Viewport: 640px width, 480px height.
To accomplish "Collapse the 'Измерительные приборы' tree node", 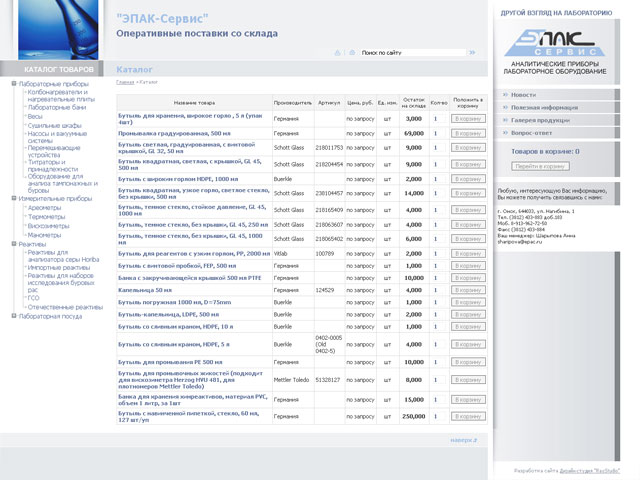I will click(14, 198).
